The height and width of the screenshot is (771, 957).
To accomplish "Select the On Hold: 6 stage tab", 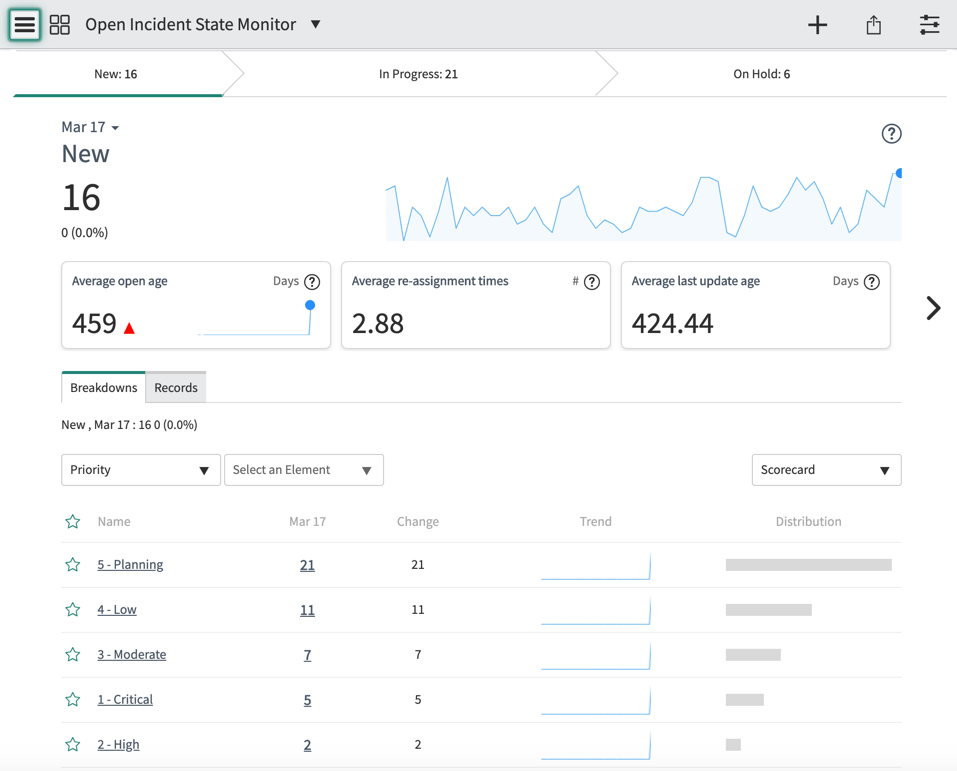I will pos(761,74).
